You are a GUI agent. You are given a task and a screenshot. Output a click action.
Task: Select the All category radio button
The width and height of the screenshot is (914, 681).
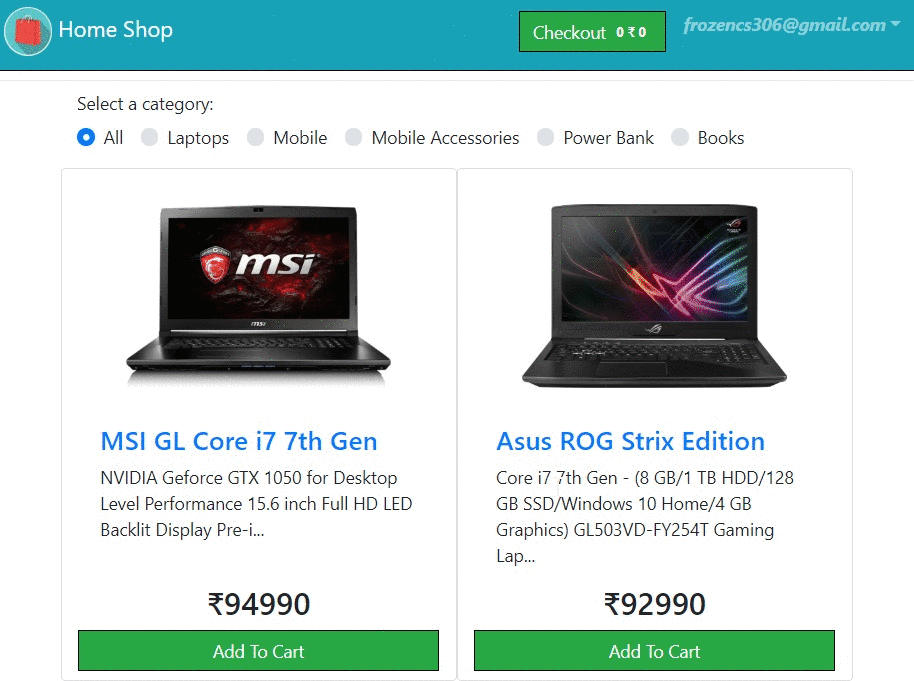pyautogui.click(x=86, y=138)
